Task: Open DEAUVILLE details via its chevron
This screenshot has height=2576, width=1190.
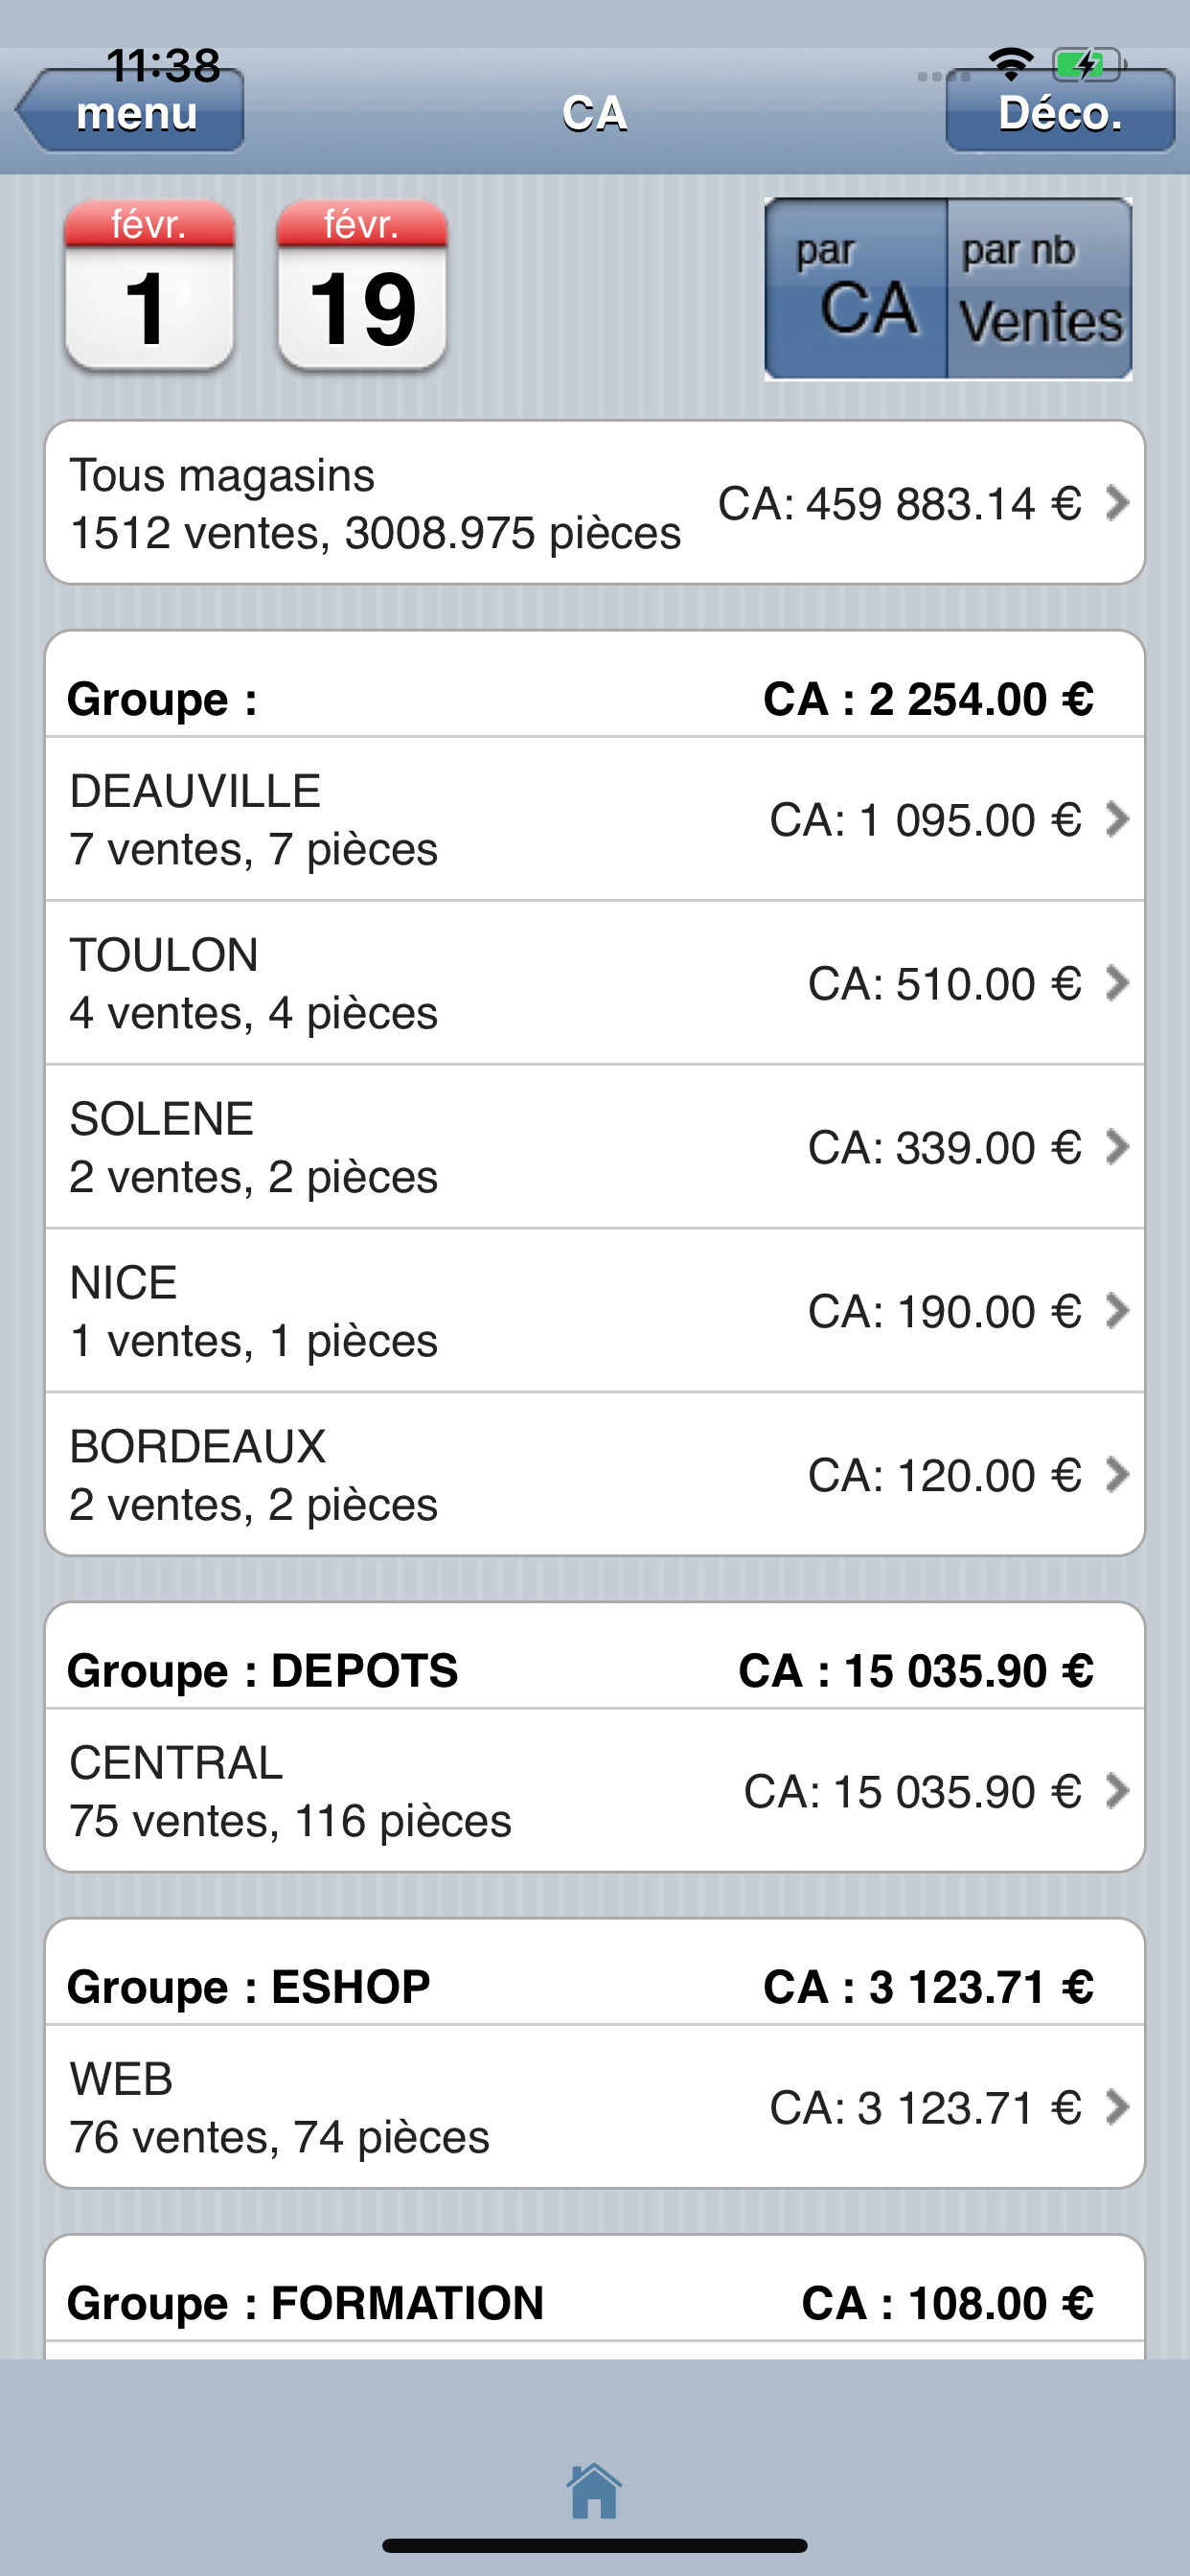Action: 1117,819
